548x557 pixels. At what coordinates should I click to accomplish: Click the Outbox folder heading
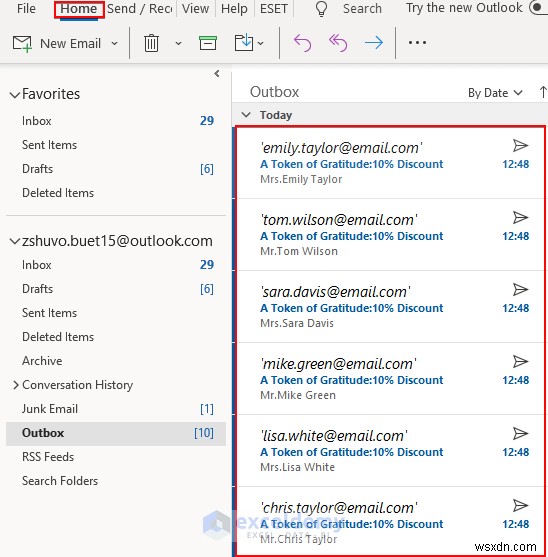[274, 92]
